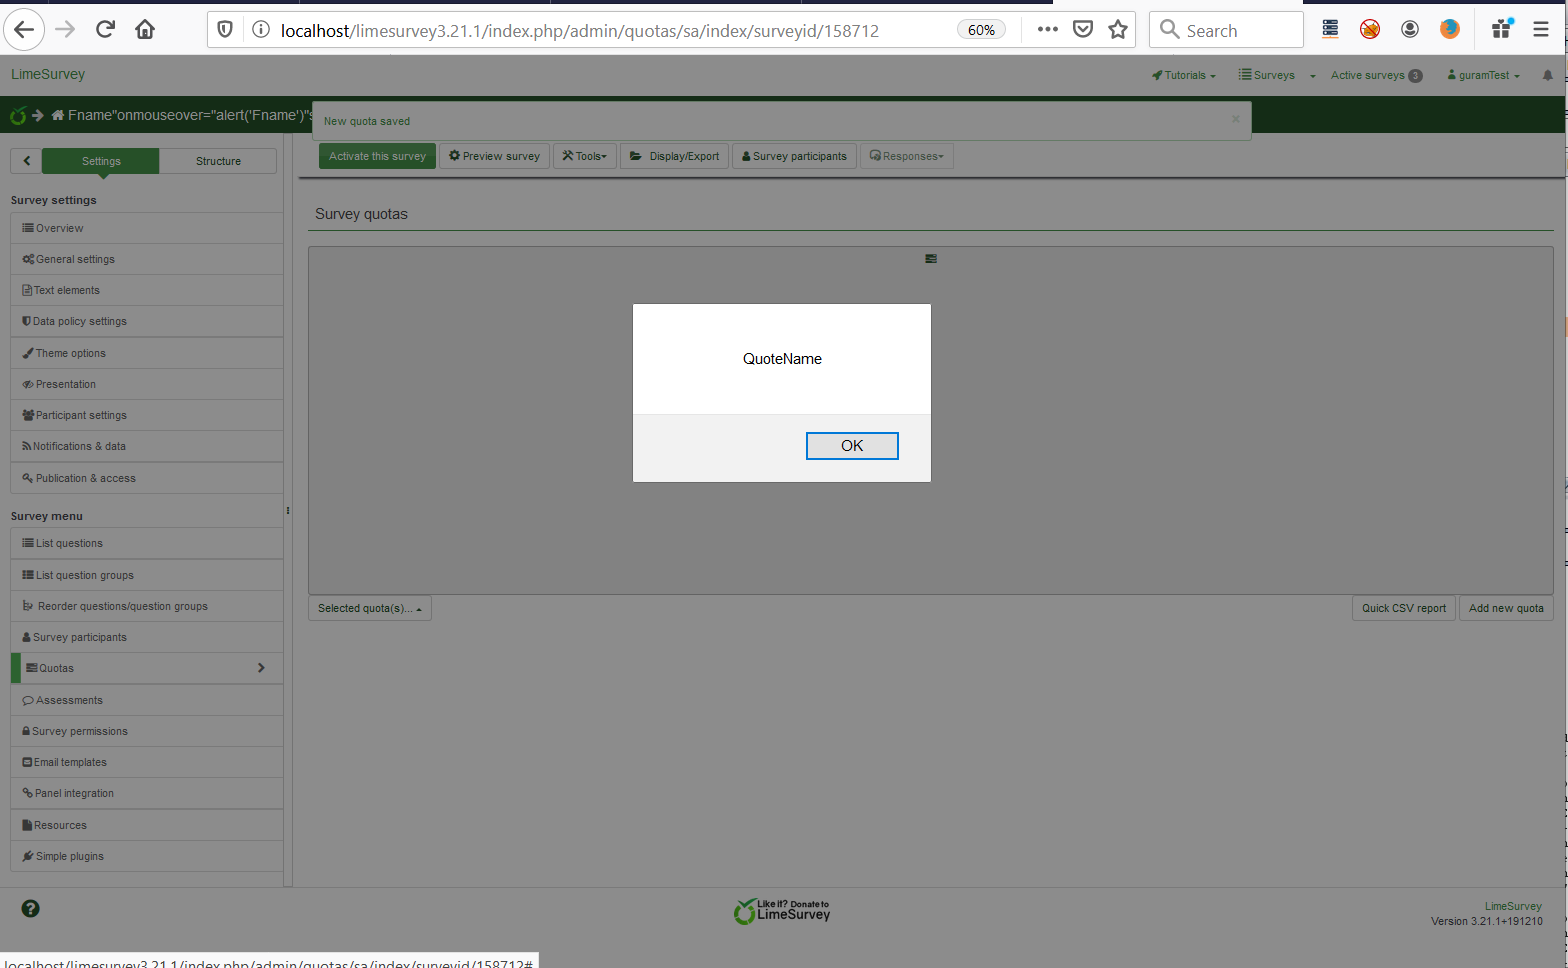Open Data policy settings

pyautogui.click(x=147, y=321)
